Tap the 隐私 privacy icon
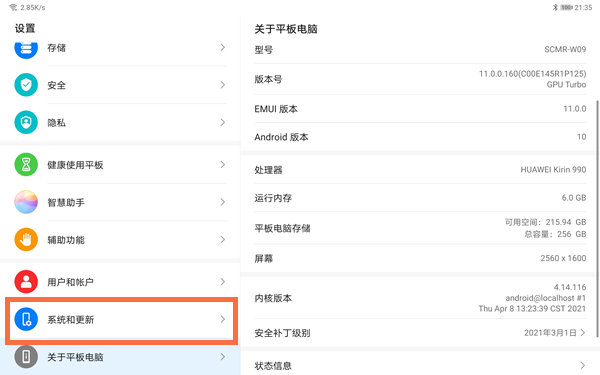 (26, 122)
